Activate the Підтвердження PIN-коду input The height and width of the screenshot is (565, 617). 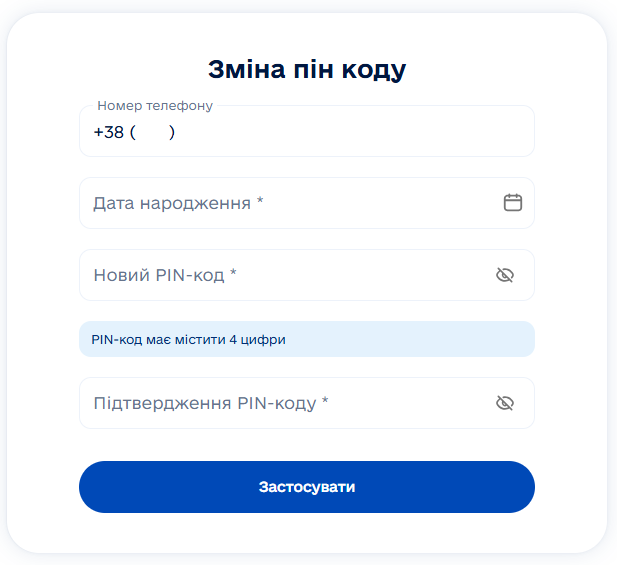307,403
